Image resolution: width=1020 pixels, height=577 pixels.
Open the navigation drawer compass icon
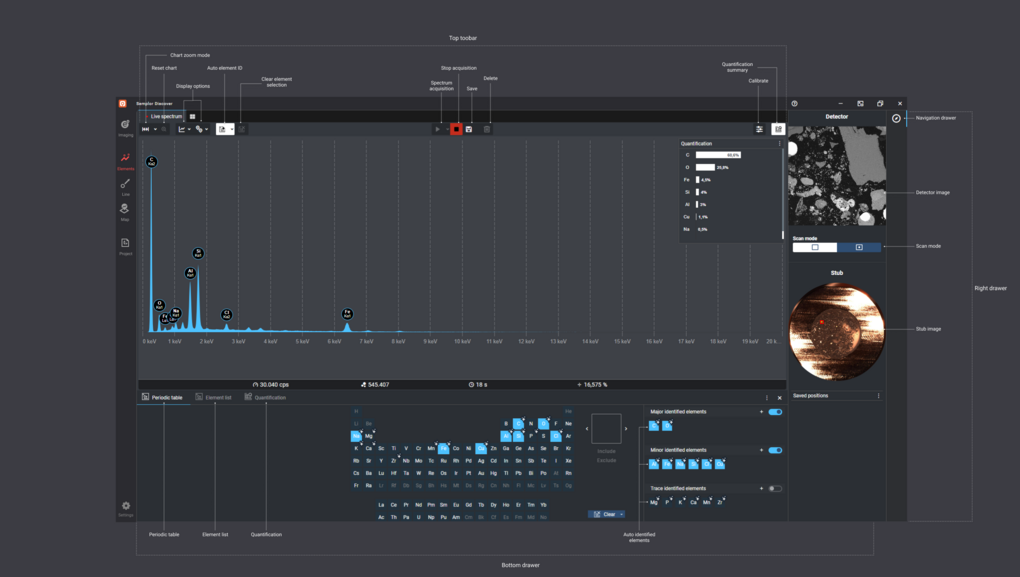point(896,118)
